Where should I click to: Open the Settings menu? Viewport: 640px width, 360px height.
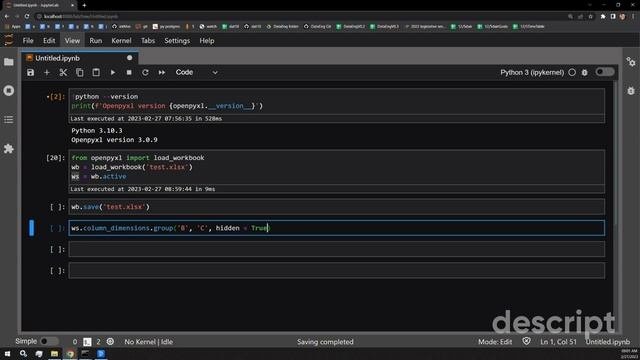click(177, 41)
